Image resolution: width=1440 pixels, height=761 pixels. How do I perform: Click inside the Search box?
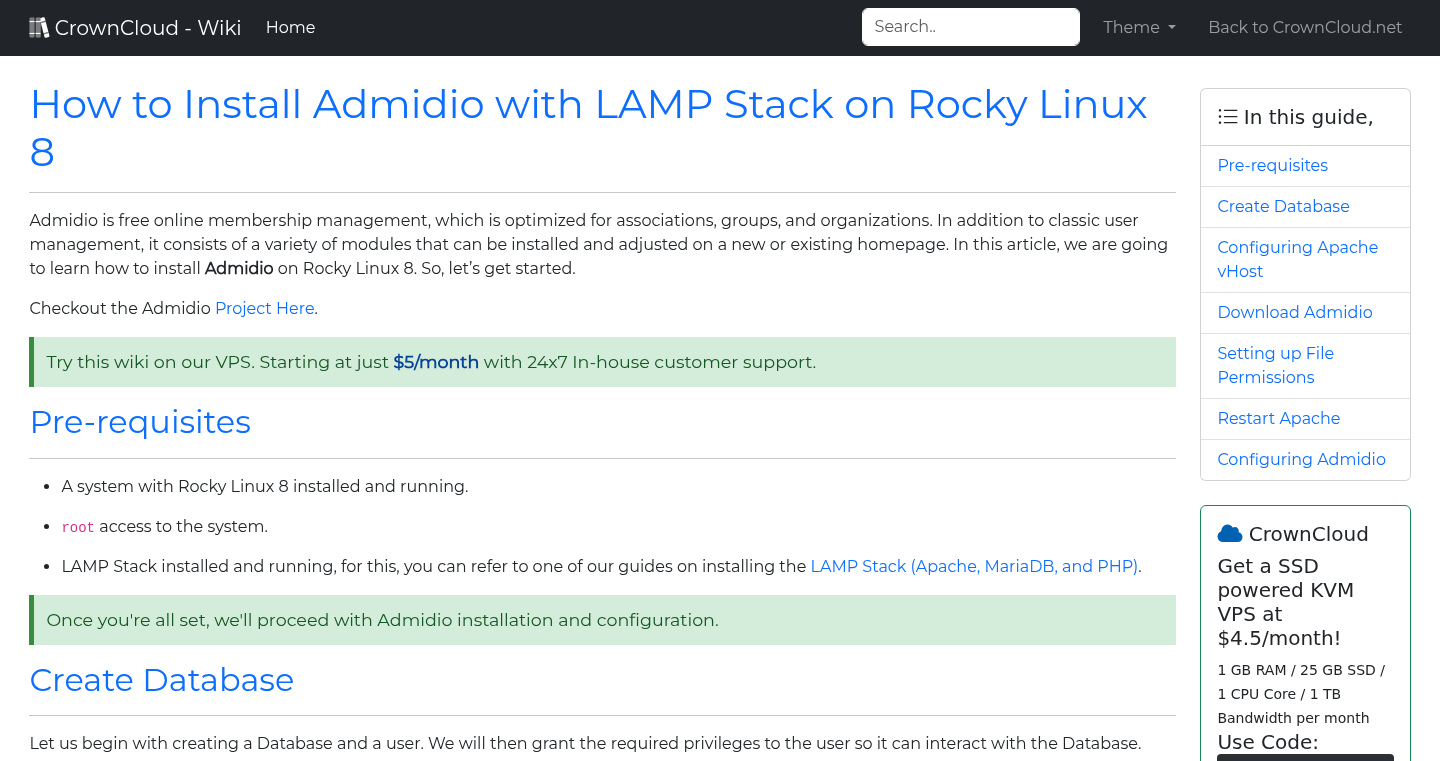[x=969, y=26]
